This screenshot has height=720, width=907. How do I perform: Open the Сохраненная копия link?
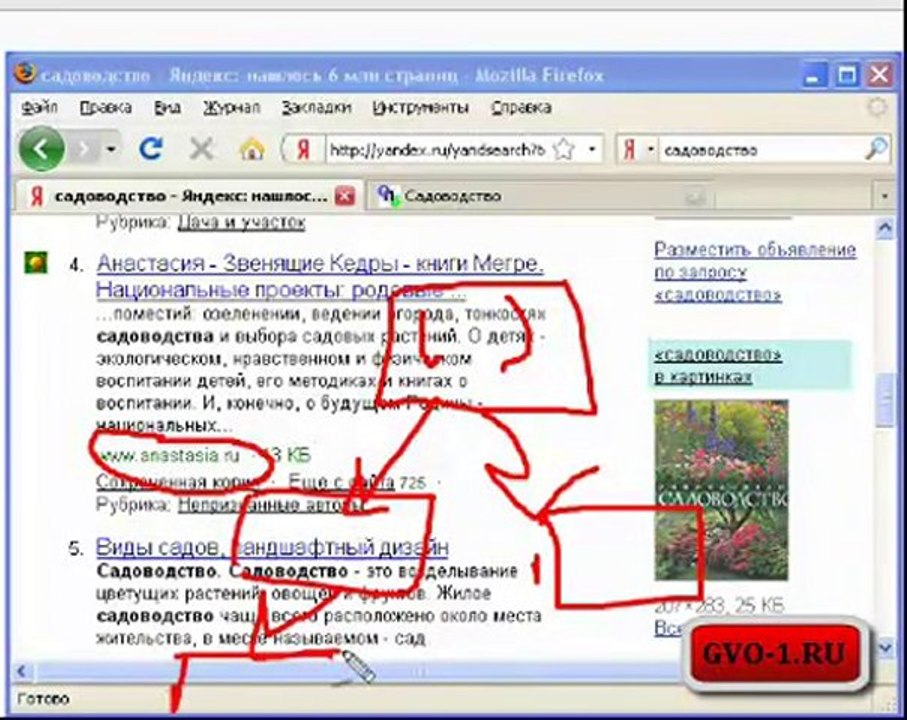pyautogui.click(x=178, y=481)
